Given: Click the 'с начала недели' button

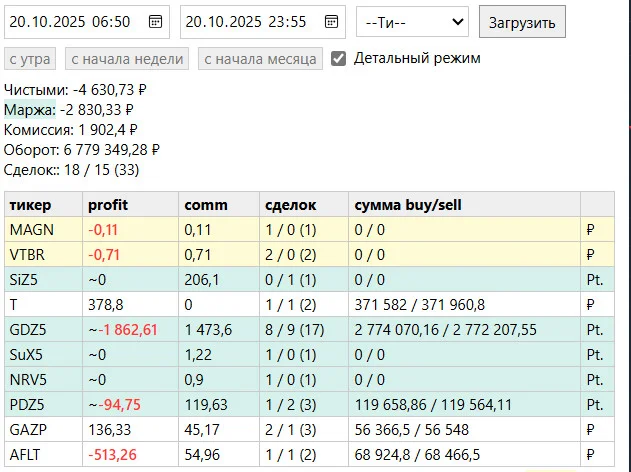Looking at the screenshot, I should [x=127, y=59].
